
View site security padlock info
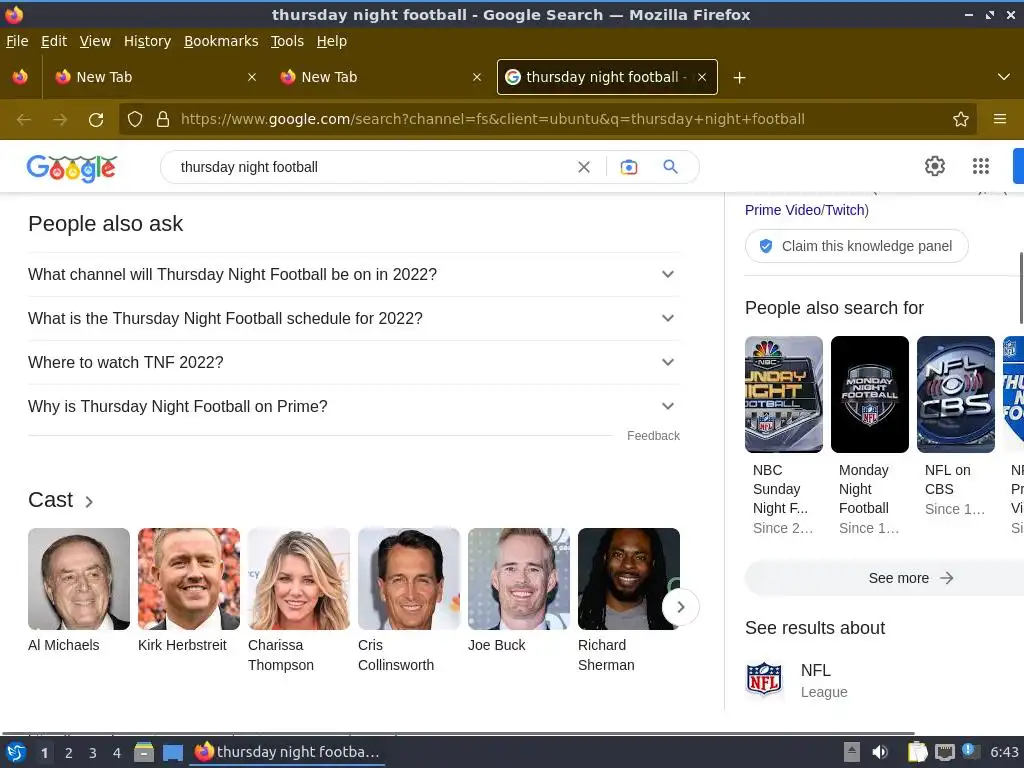pyautogui.click(x=163, y=120)
